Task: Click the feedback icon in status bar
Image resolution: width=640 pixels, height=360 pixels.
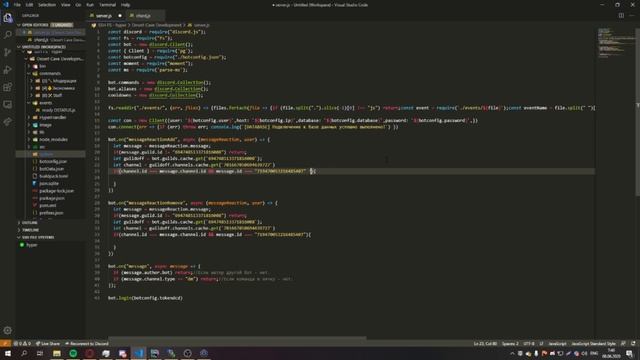Action: (623, 344)
